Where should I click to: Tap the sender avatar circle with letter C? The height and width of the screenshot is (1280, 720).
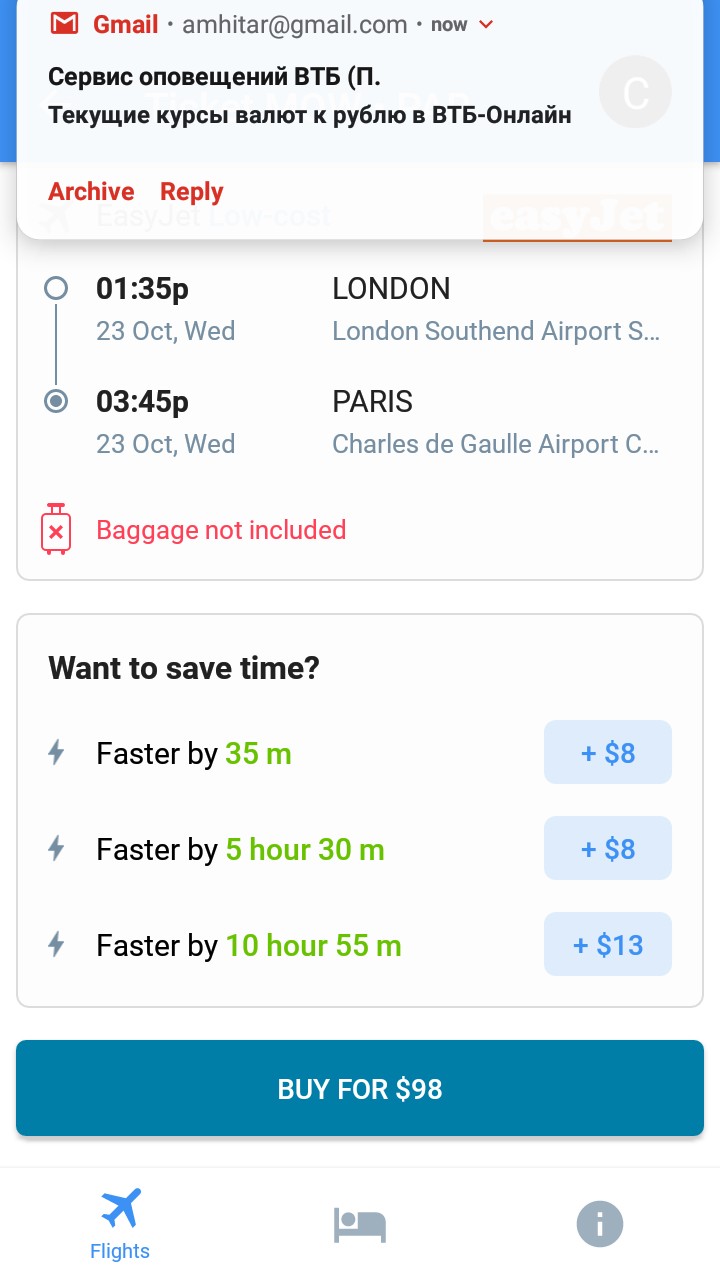pyautogui.click(x=635, y=92)
